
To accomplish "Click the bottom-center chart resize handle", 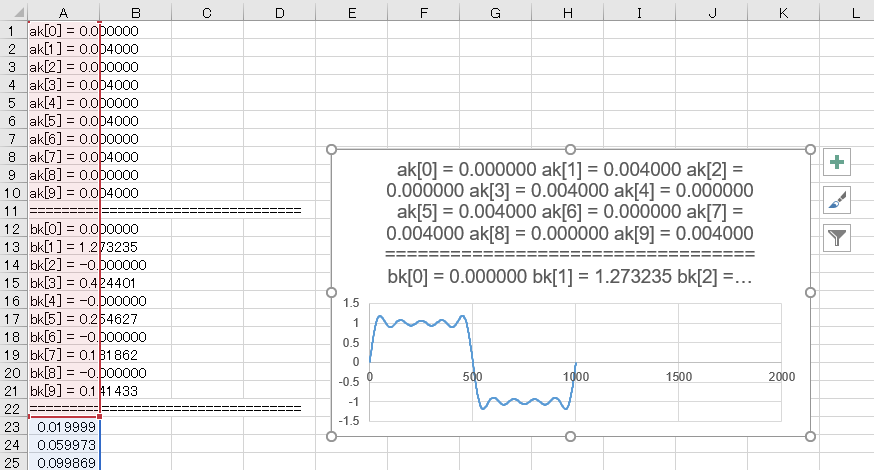I will pyautogui.click(x=570, y=436).
